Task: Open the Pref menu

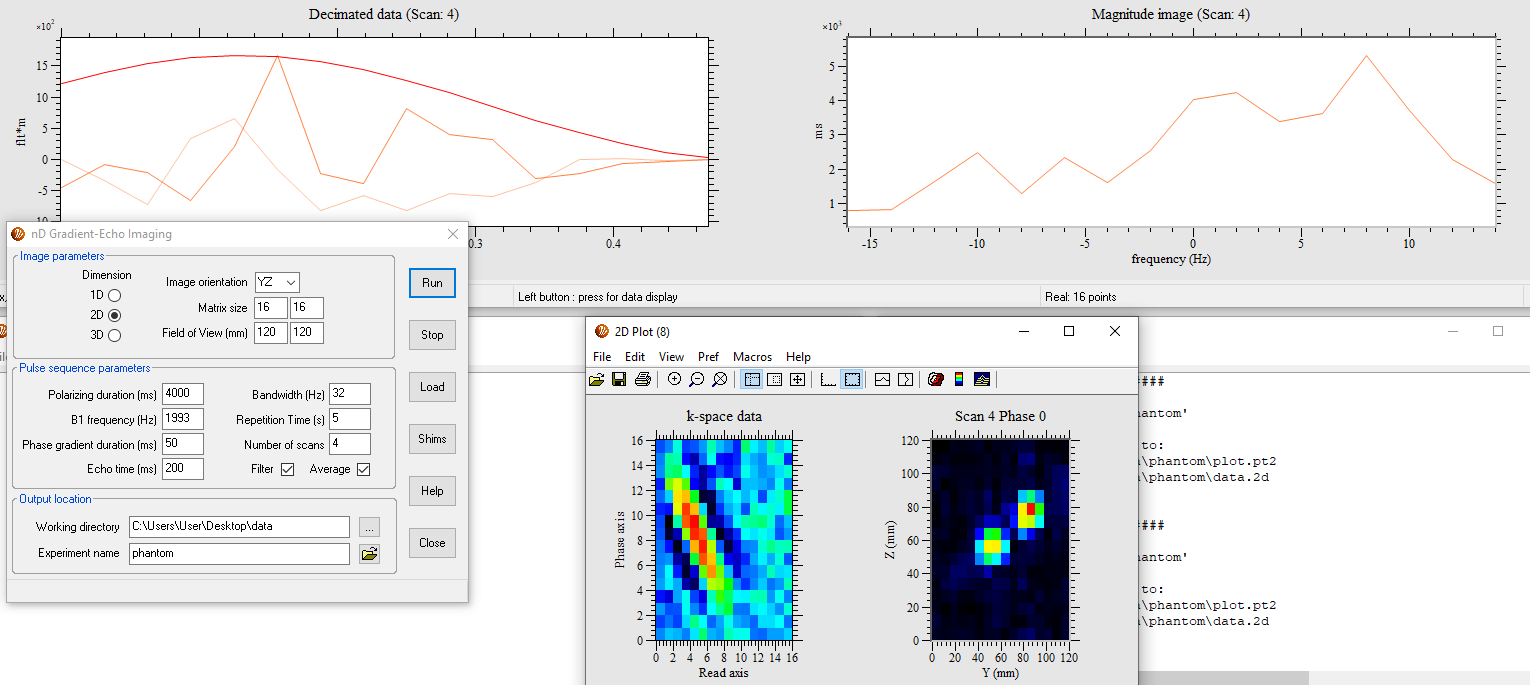Action: (708, 356)
